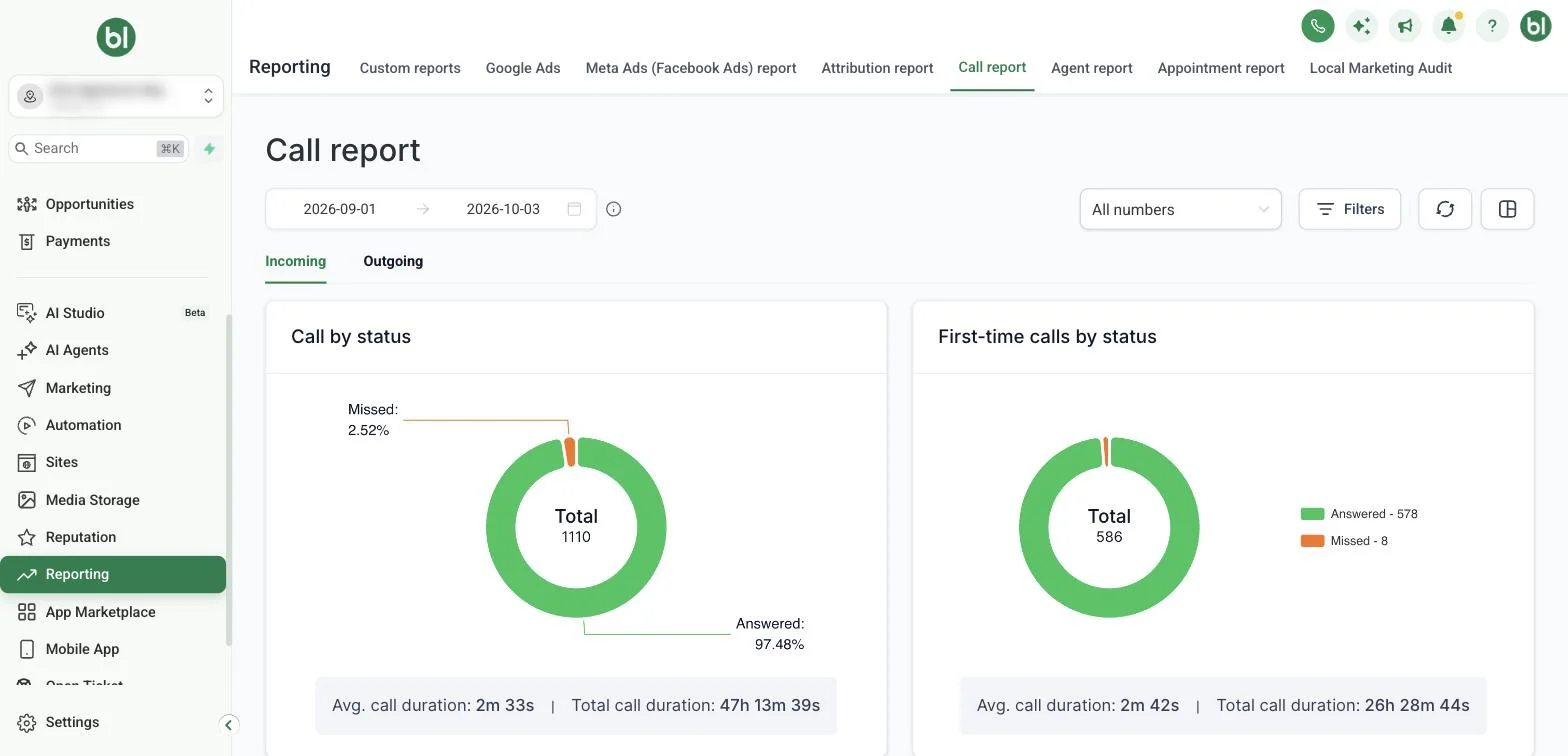Click the lightning quick actions icon
The image size is (1568, 756).
point(210,149)
